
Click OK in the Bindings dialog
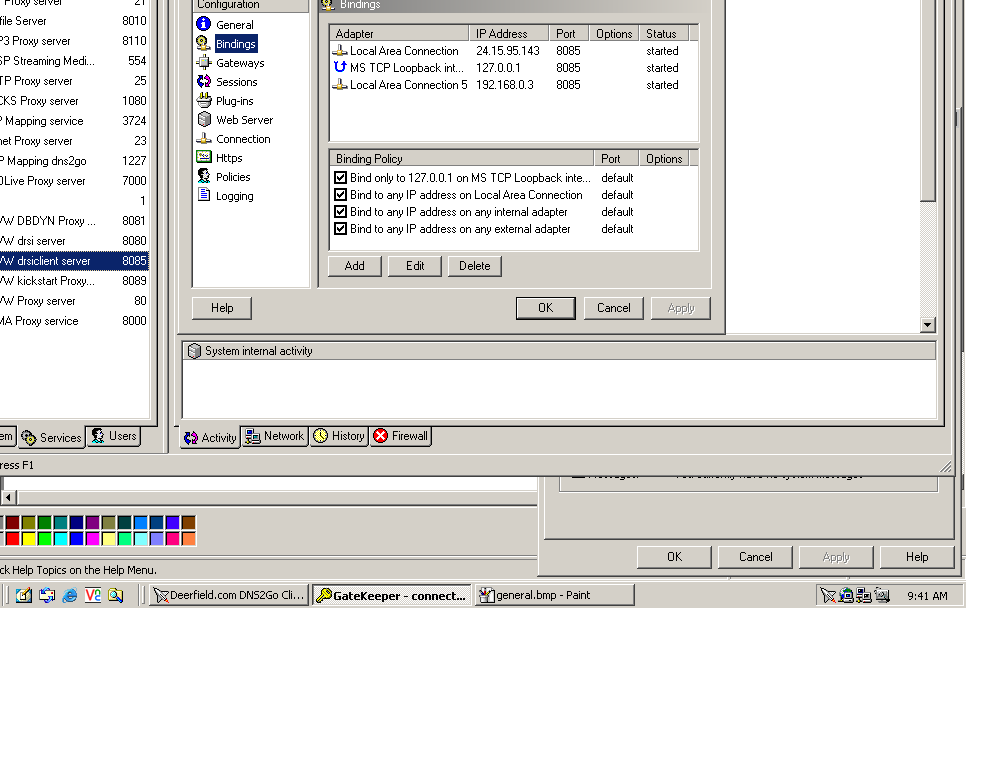(x=546, y=308)
